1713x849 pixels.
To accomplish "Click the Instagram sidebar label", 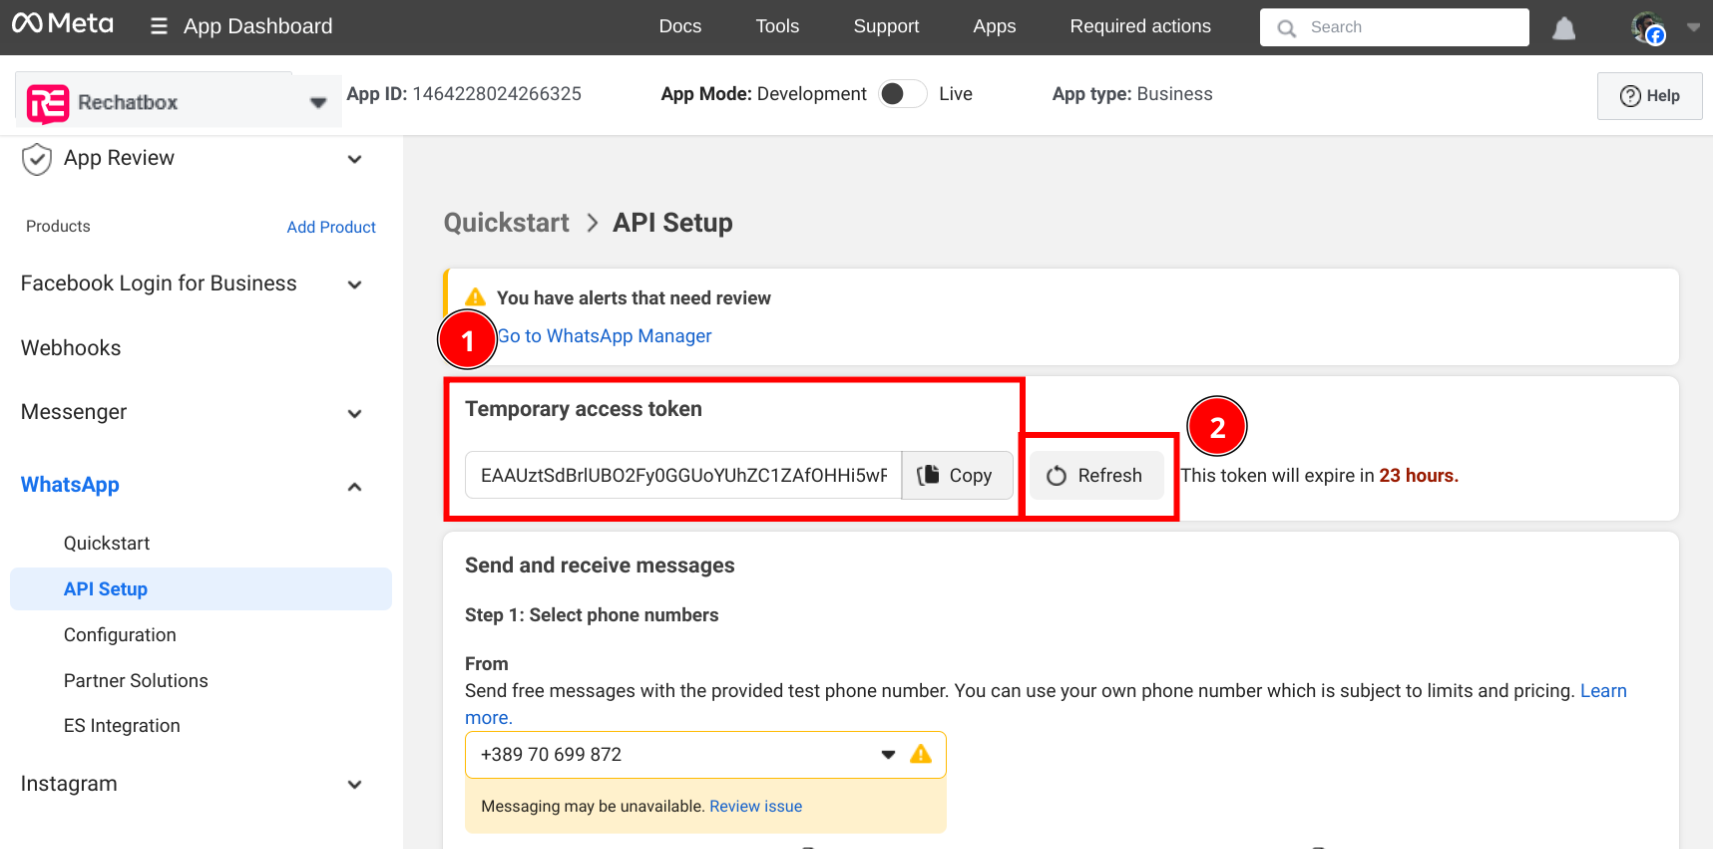I will pyautogui.click(x=69, y=784).
